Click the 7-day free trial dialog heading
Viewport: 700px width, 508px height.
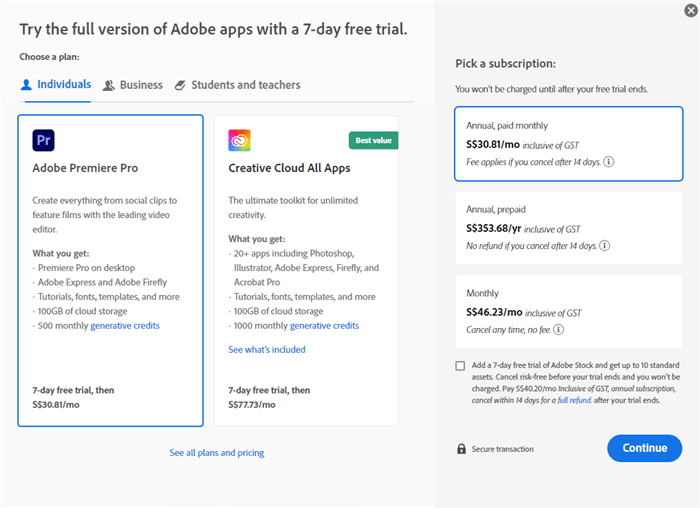coord(213,29)
